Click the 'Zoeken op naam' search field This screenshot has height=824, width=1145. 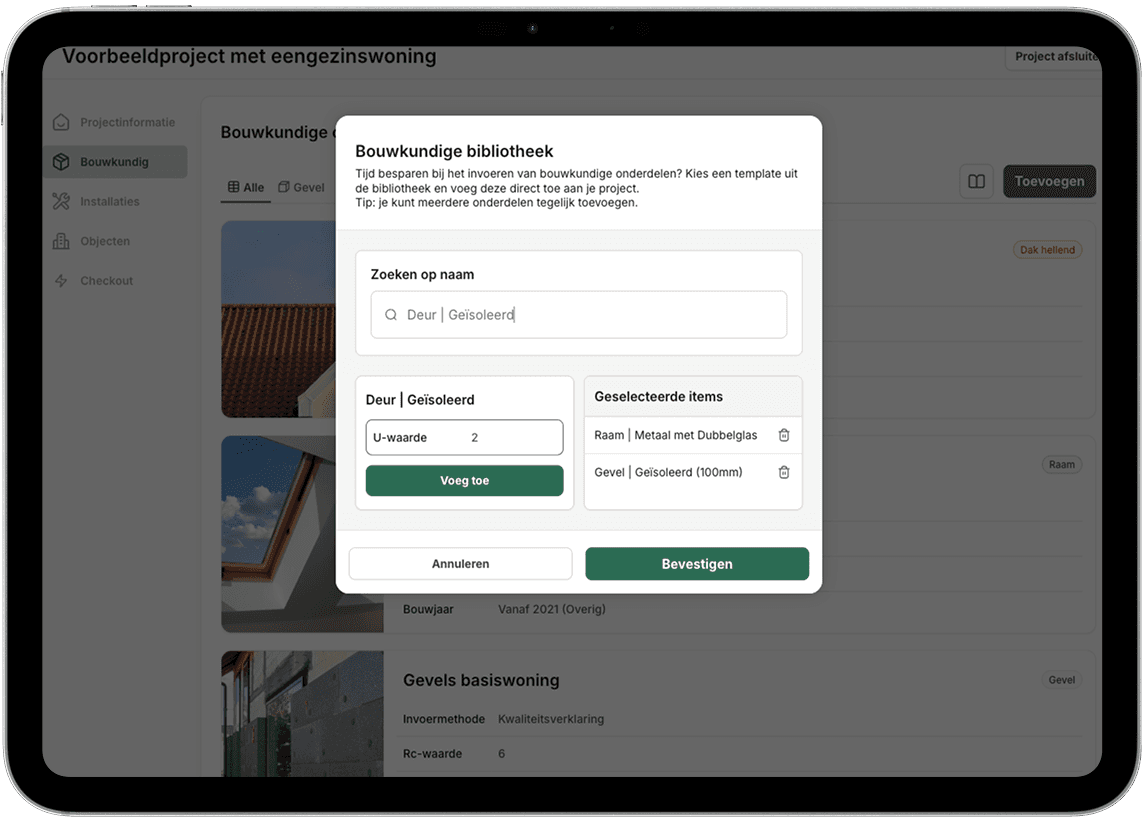click(578, 314)
